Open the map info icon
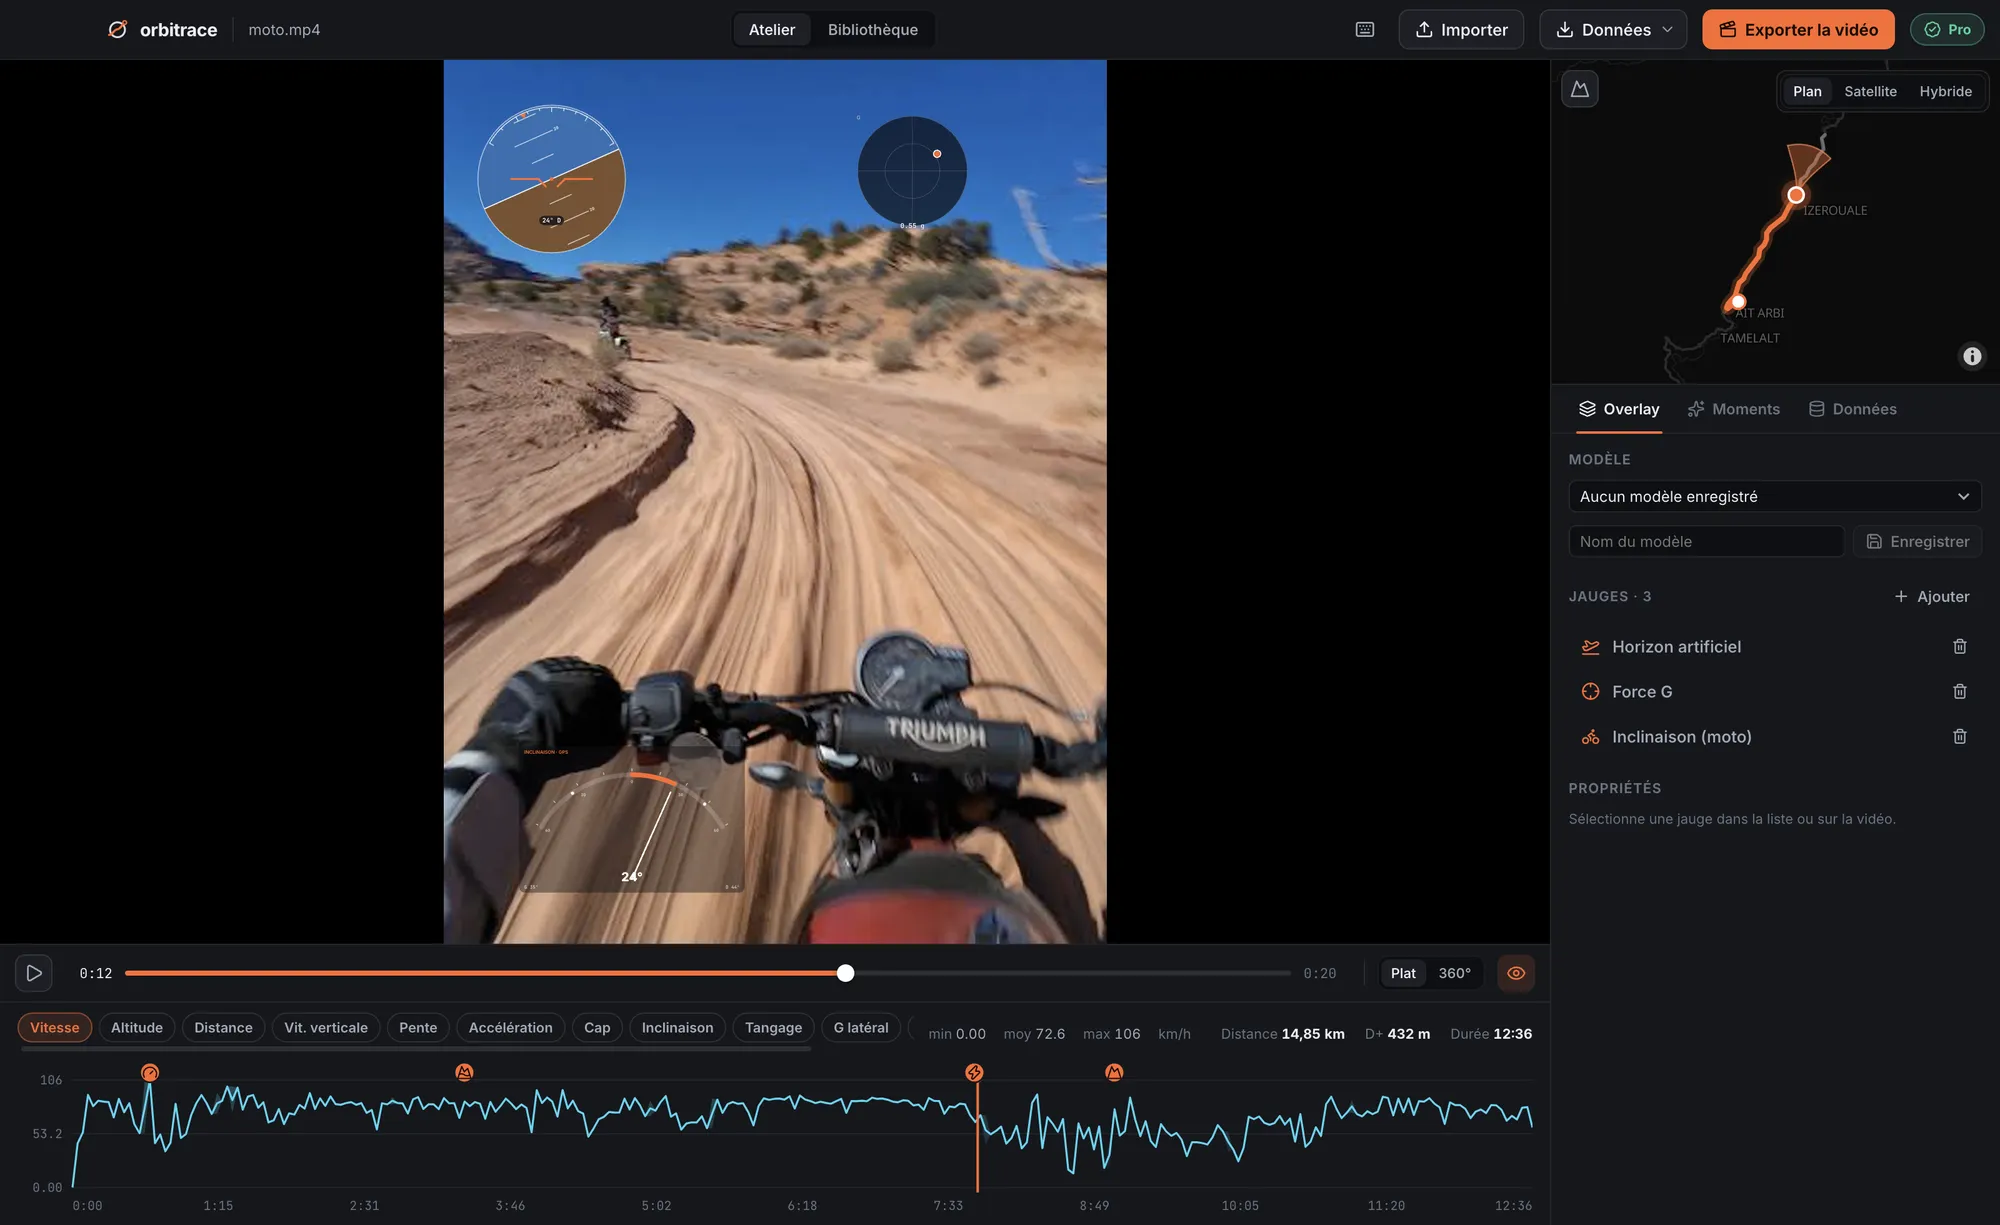This screenshot has height=1225, width=2000. (1971, 356)
